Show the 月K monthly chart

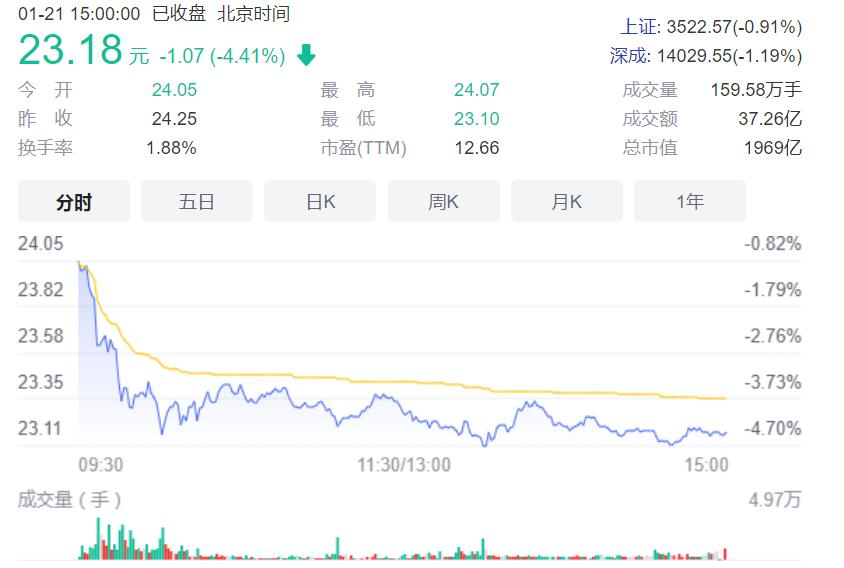point(566,201)
